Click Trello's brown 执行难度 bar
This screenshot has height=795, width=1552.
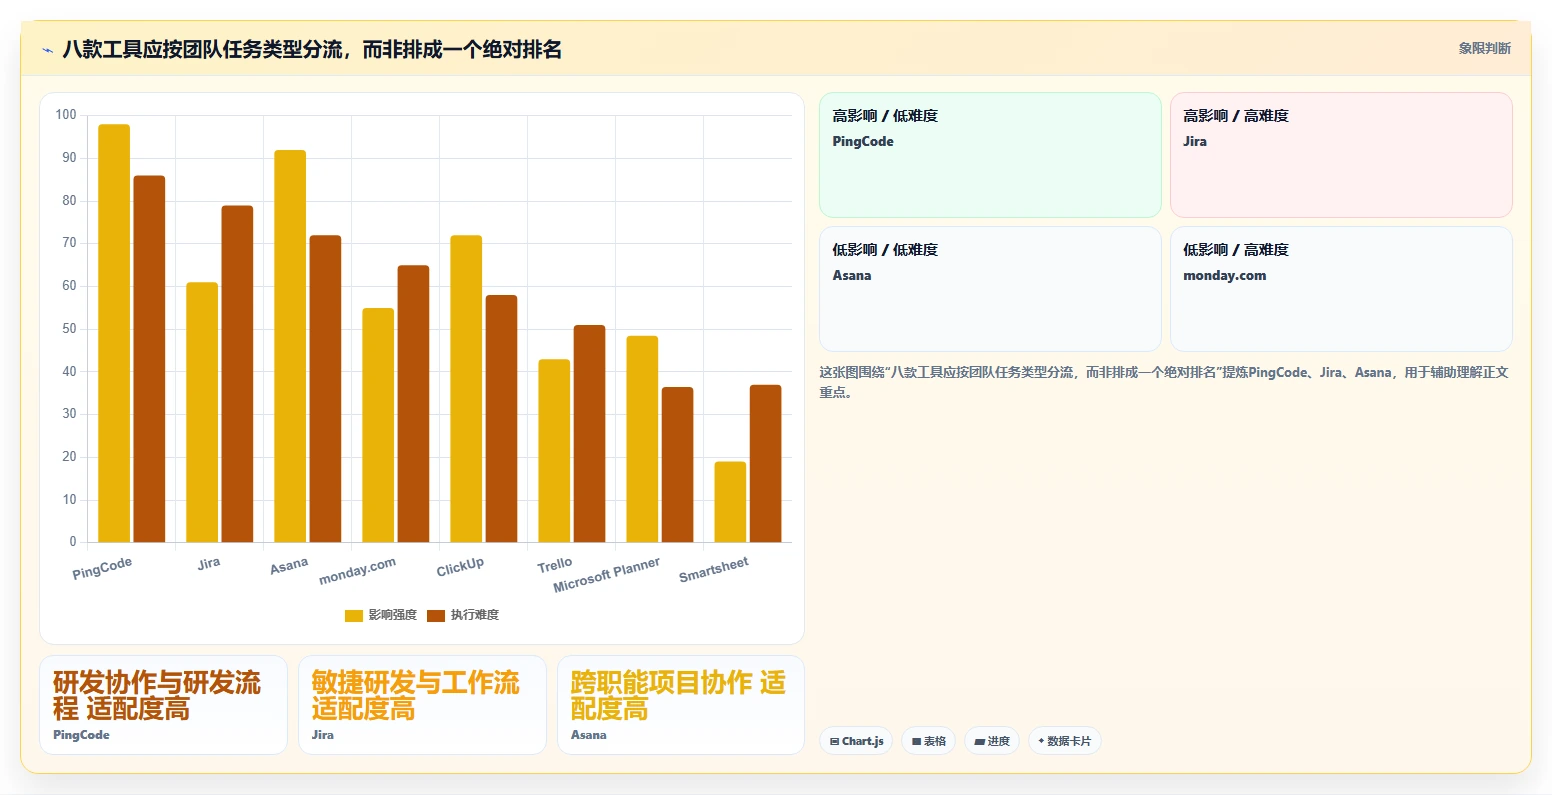pyautogui.click(x=589, y=434)
